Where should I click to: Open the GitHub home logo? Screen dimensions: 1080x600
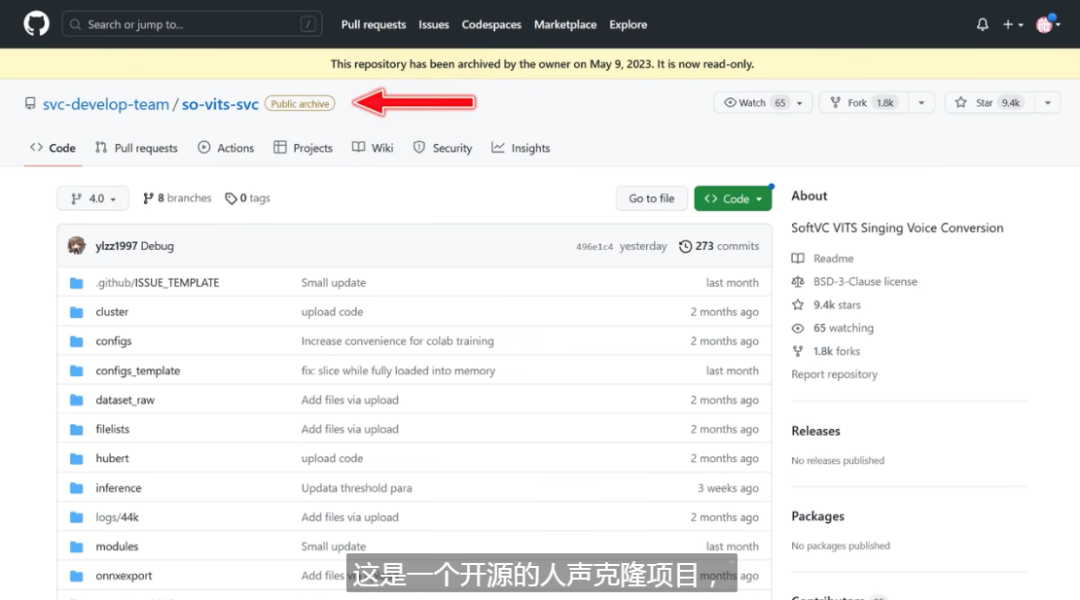(x=37, y=24)
